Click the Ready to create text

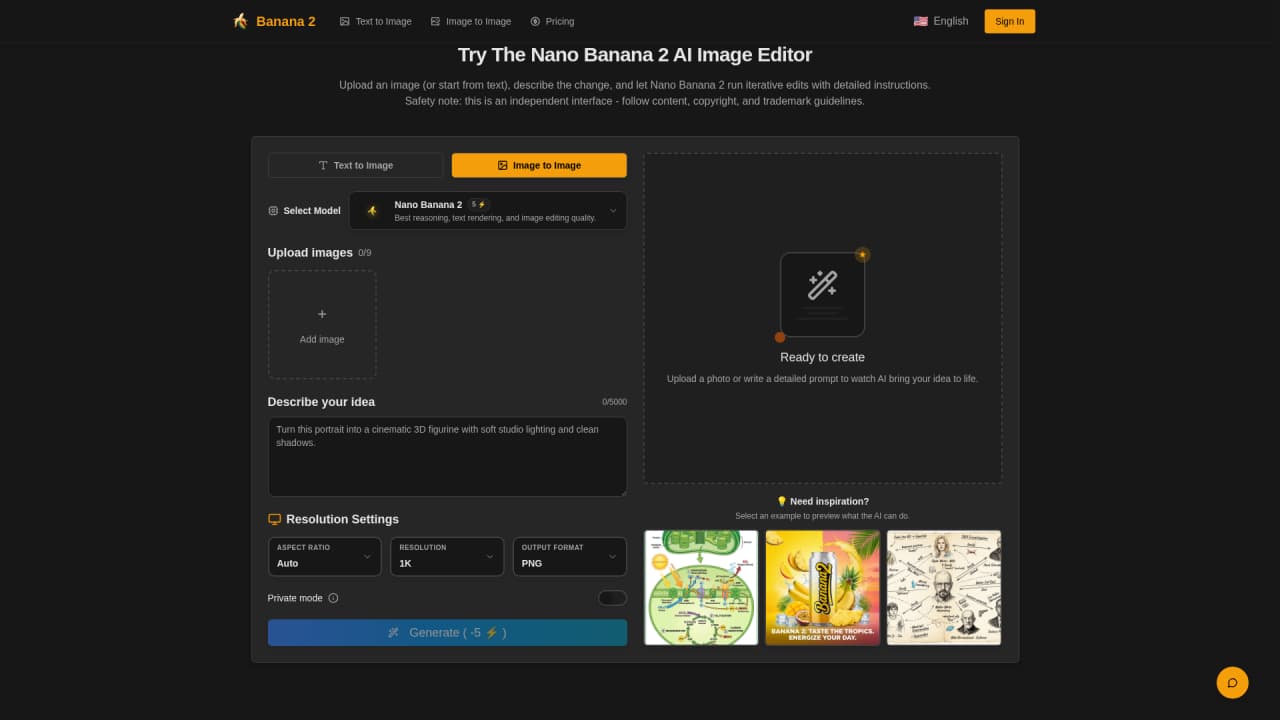pos(823,357)
